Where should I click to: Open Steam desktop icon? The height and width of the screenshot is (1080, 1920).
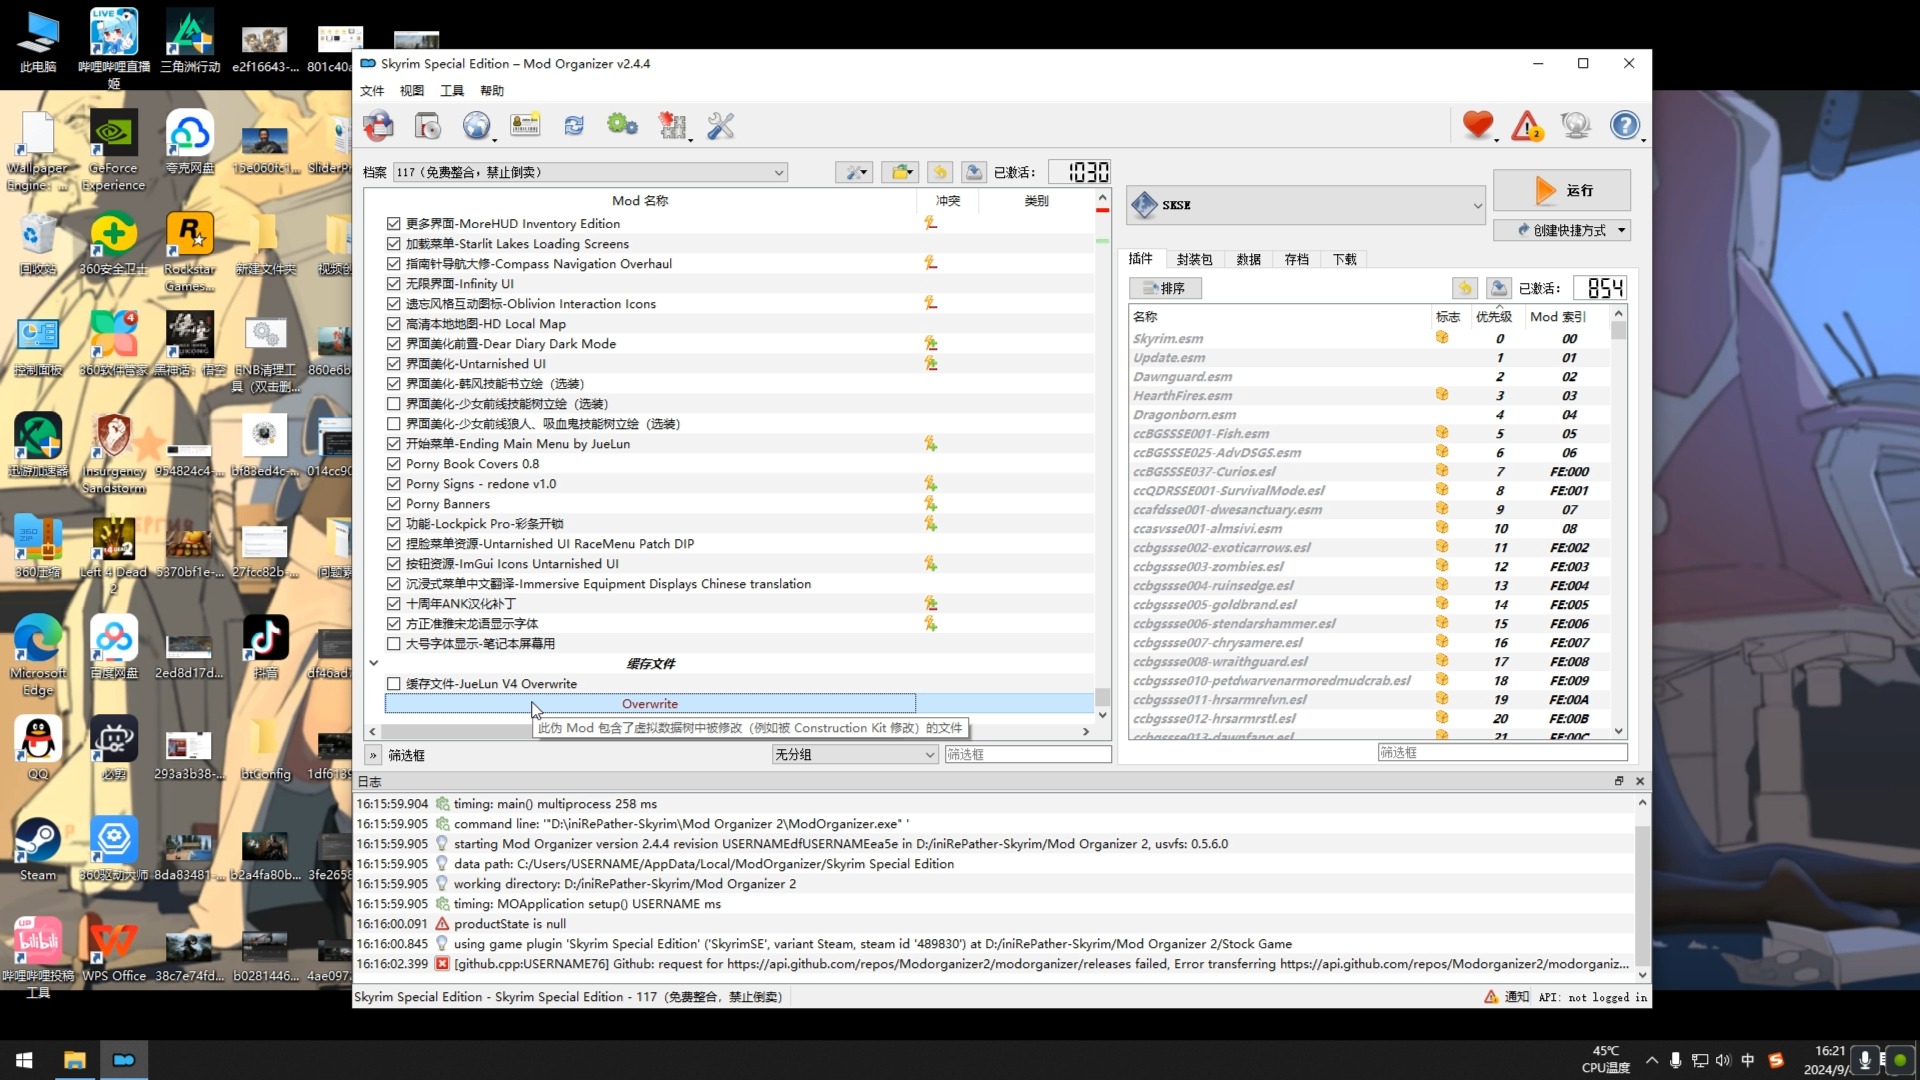[38, 850]
